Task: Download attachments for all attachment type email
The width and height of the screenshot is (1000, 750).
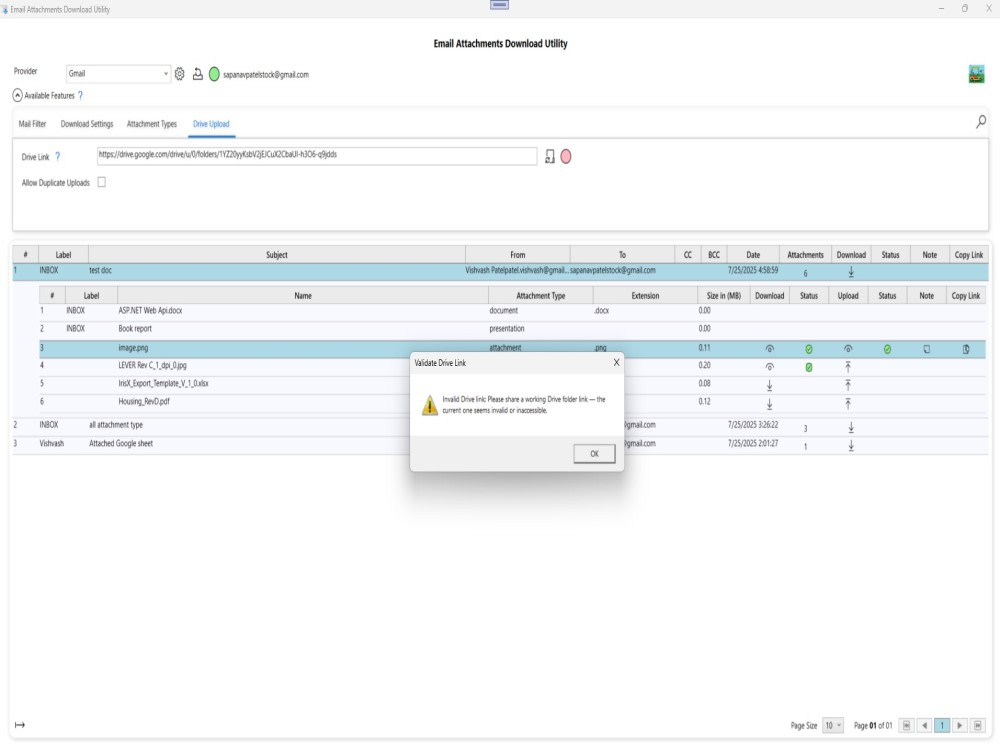Action: pyautogui.click(x=851, y=427)
